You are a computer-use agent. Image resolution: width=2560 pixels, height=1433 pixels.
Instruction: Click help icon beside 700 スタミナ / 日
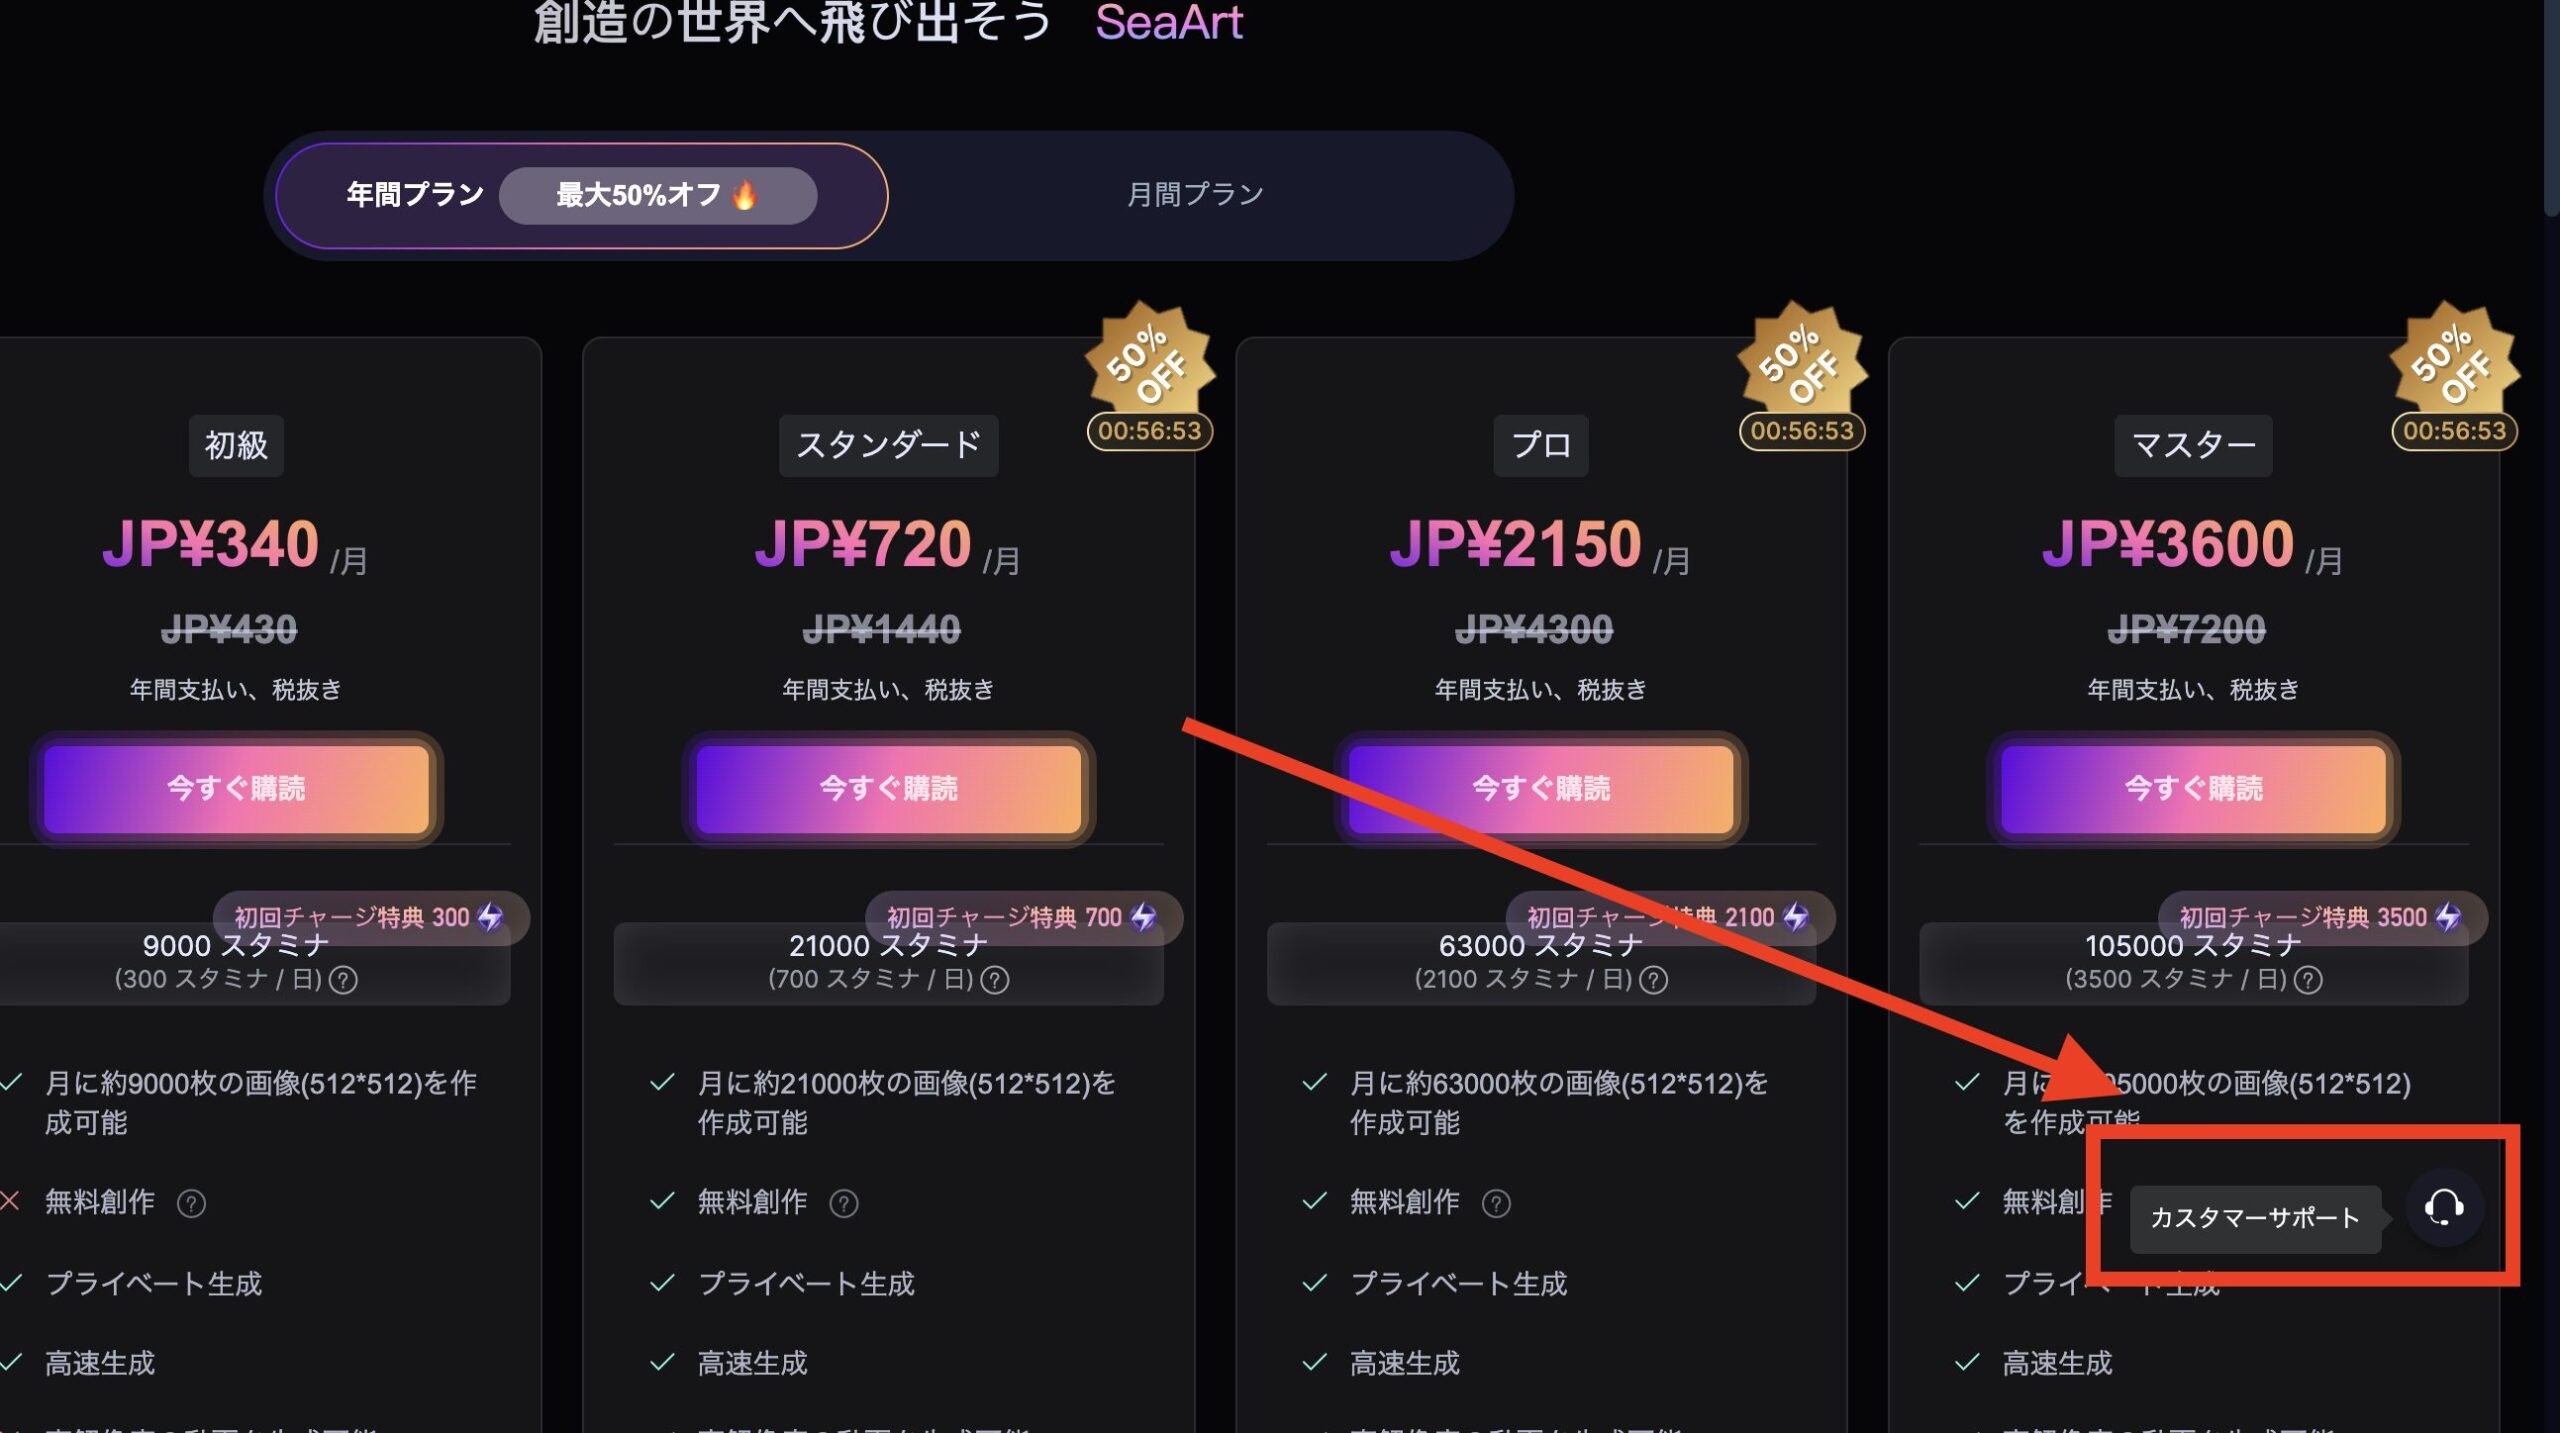point(995,980)
